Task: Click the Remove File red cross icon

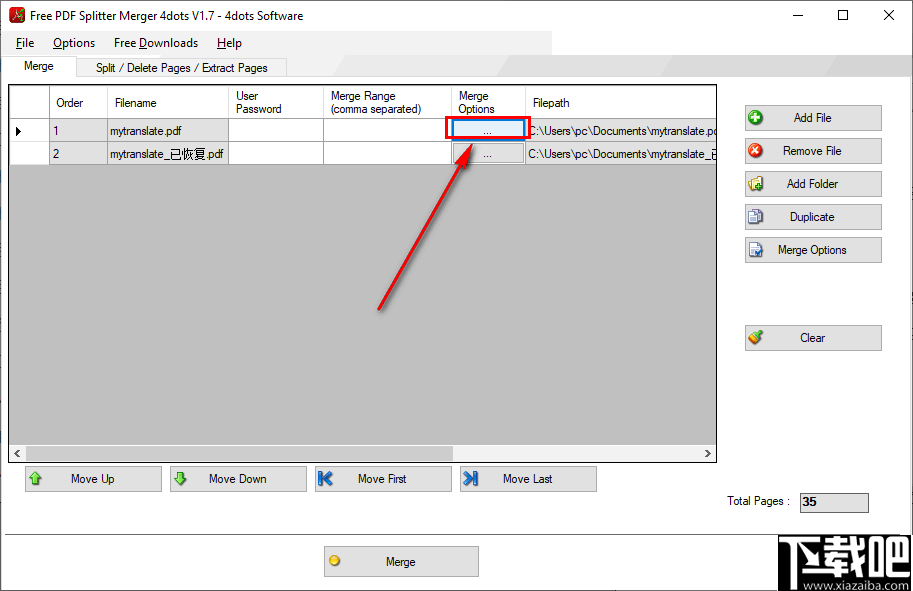Action: point(757,150)
